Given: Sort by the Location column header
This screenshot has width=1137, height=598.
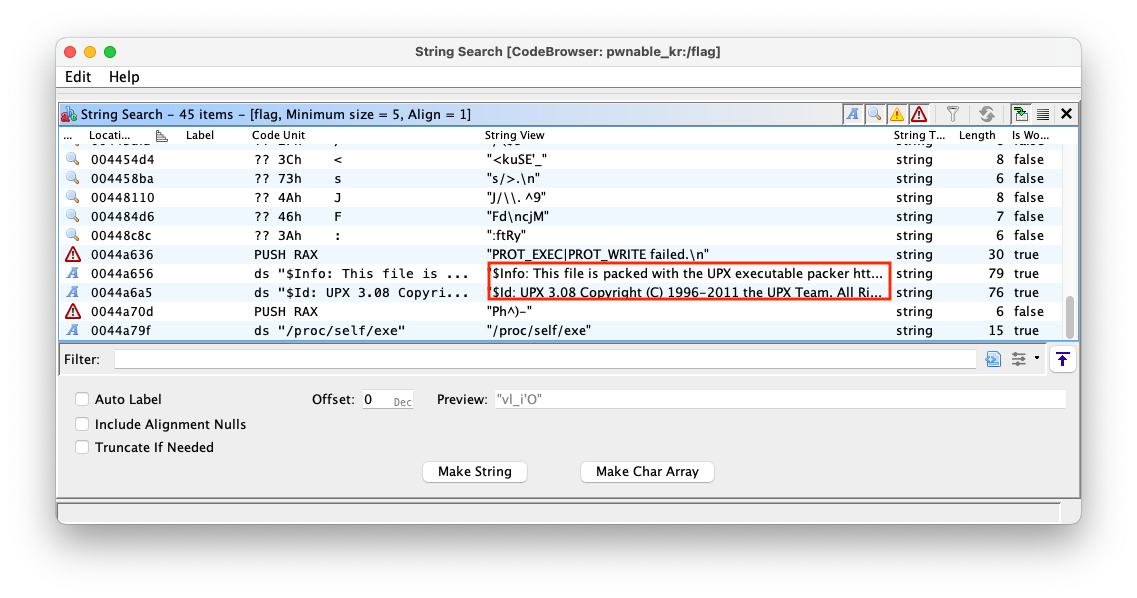Looking at the screenshot, I should click(x=110, y=135).
